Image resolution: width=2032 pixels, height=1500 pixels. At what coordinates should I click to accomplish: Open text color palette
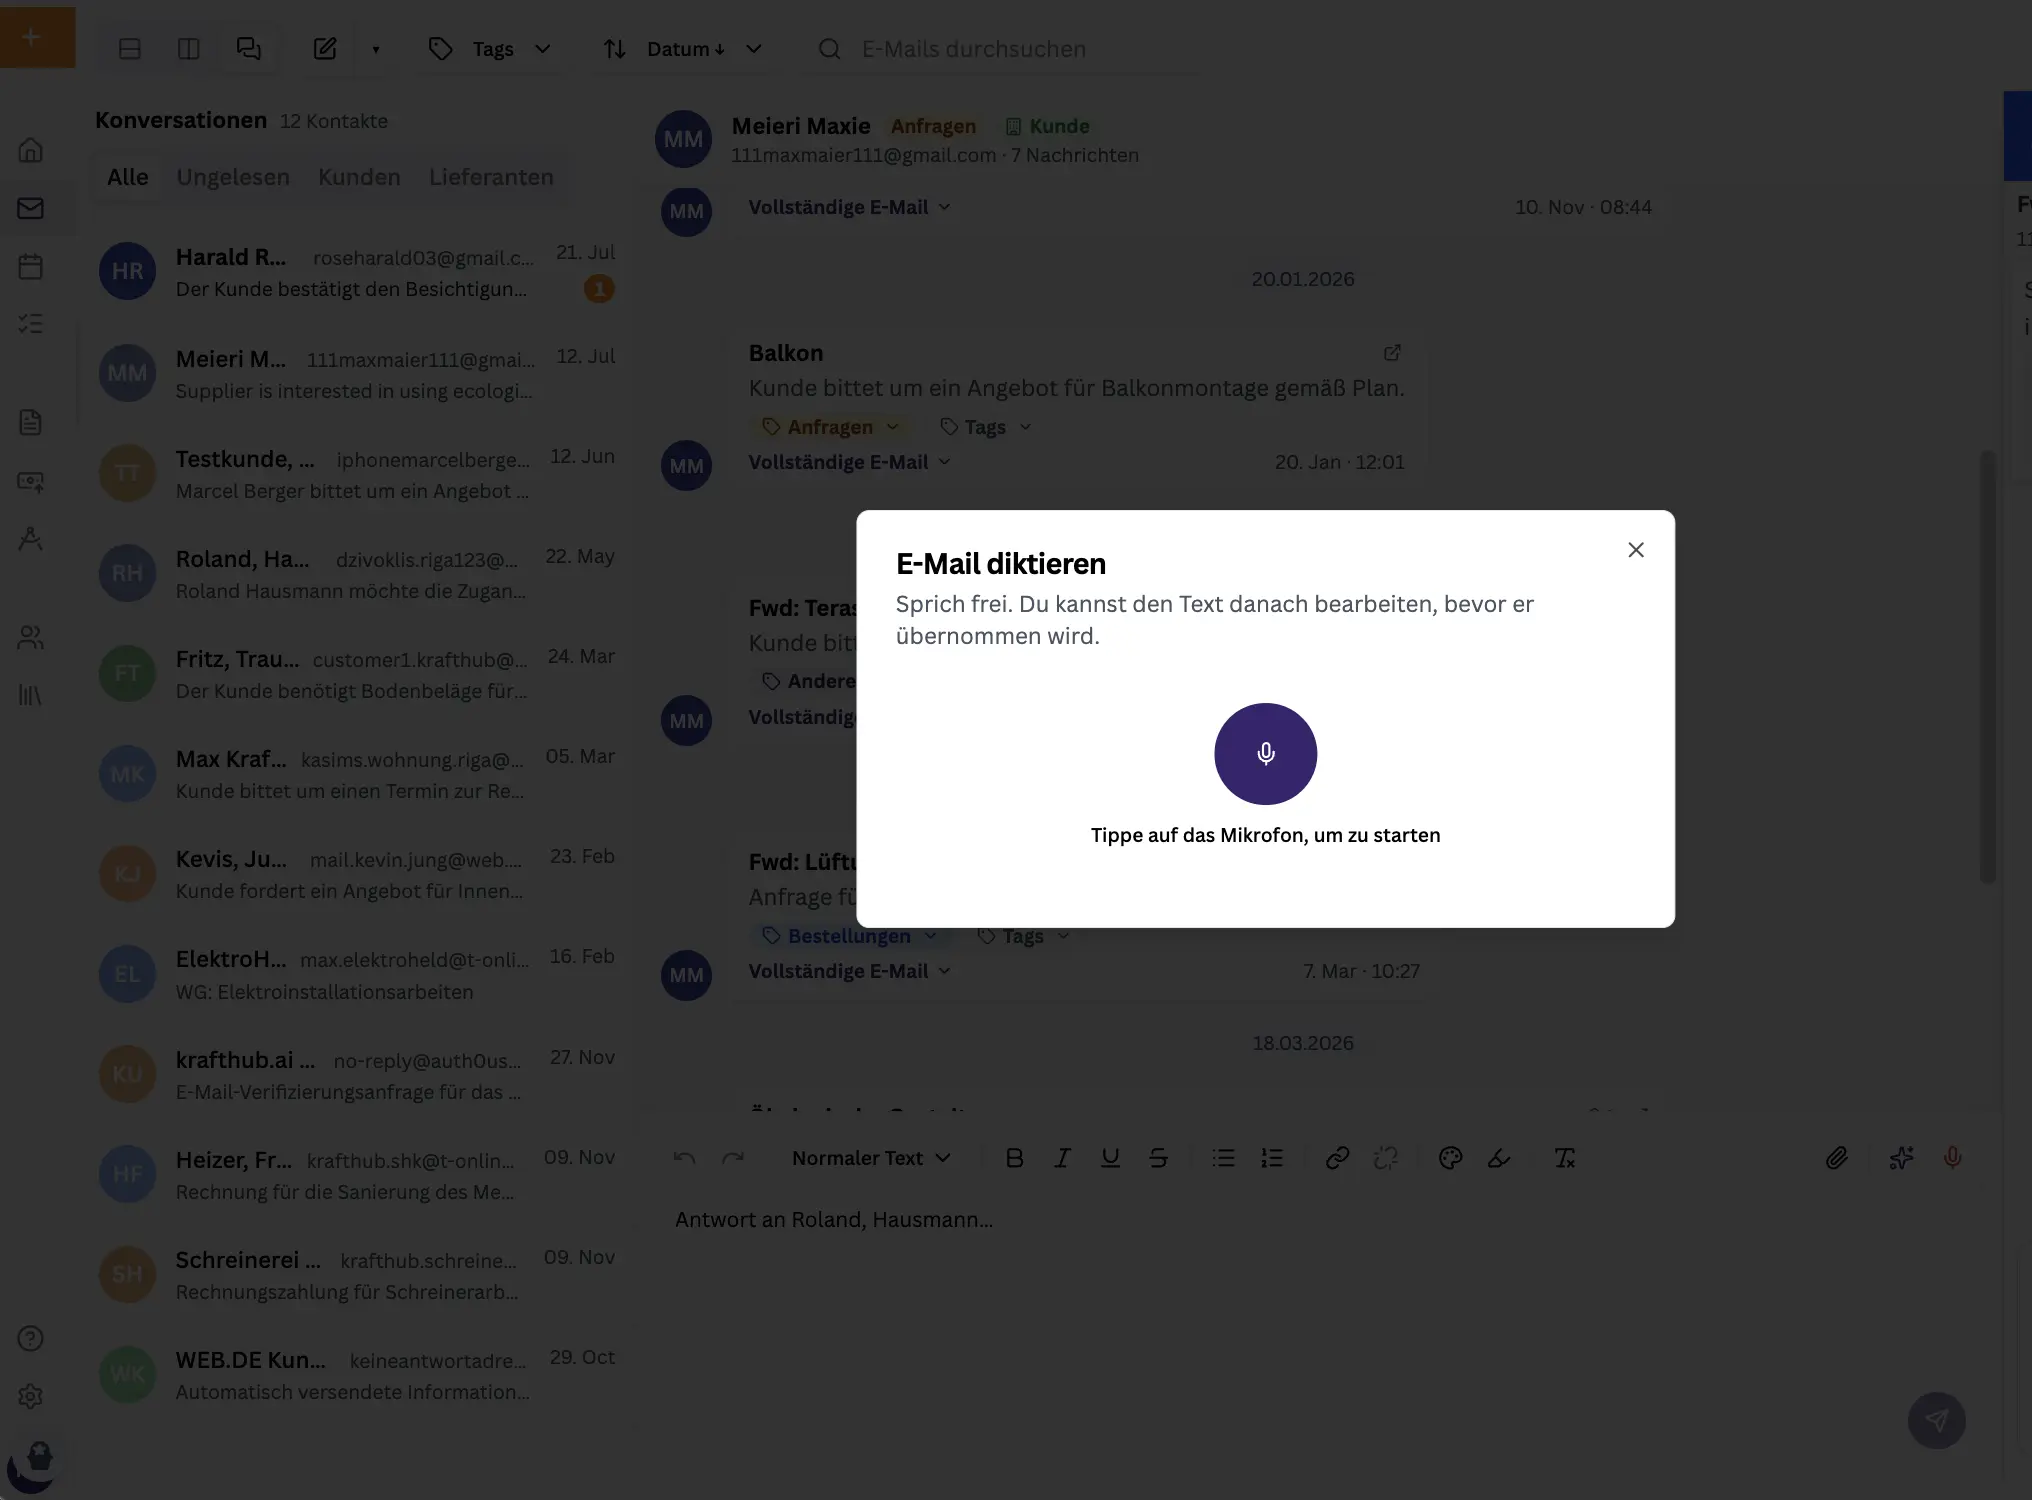point(1450,1158)
